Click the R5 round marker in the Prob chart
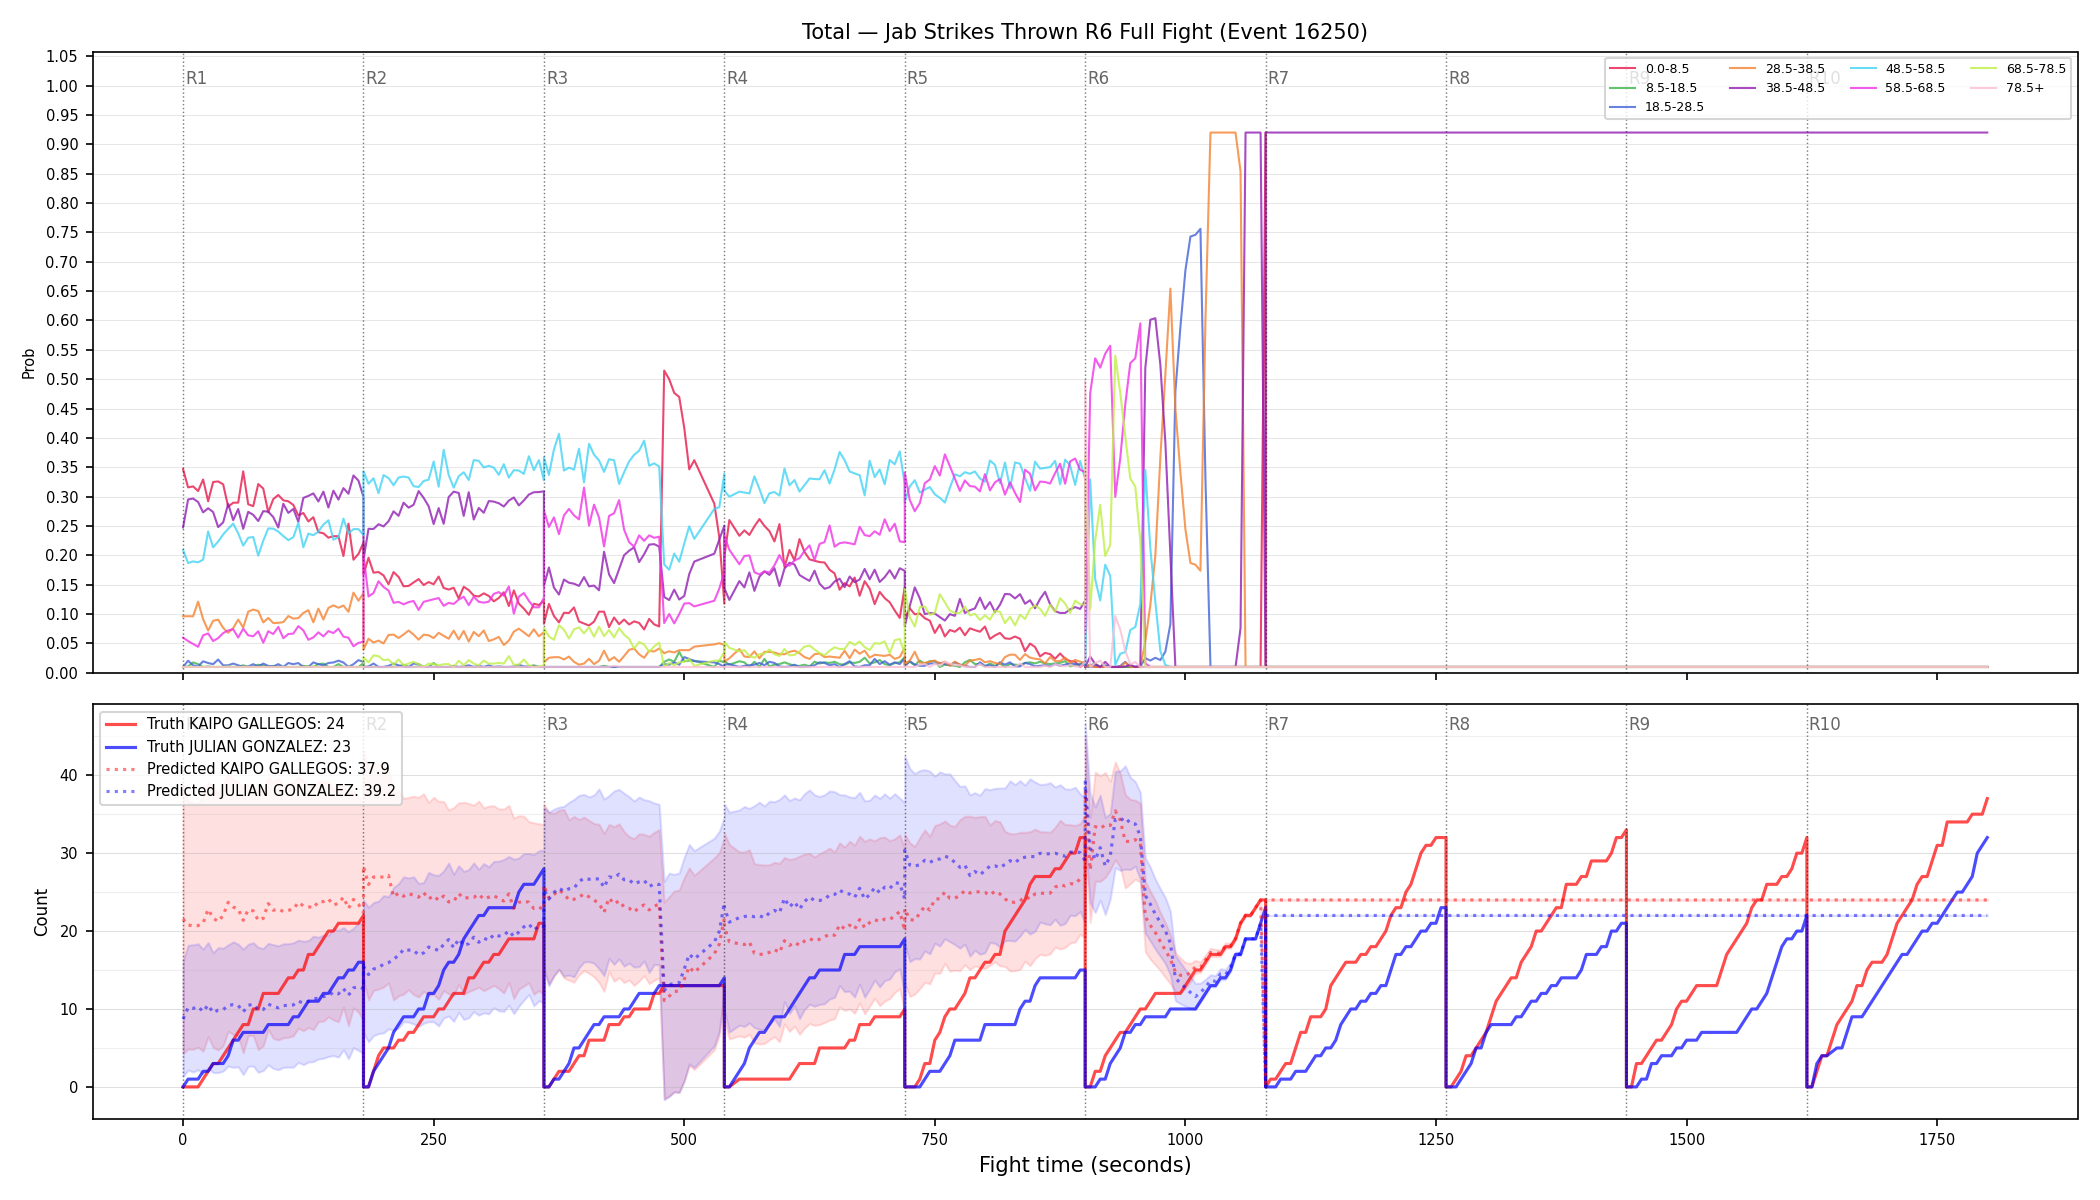The width and height of the screenshot is (2100, 1200). (917, 78)
